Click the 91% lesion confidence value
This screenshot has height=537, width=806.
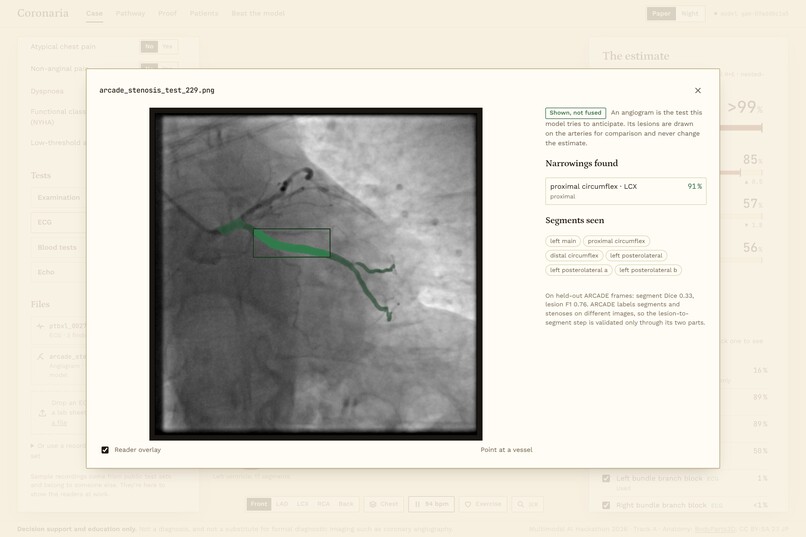(x=694, y=186)
